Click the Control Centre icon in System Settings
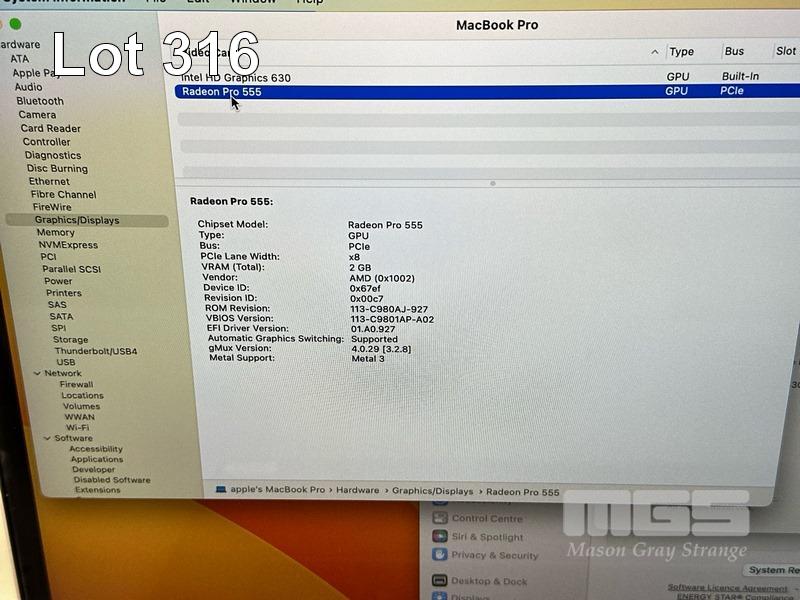 click(439, 518)
